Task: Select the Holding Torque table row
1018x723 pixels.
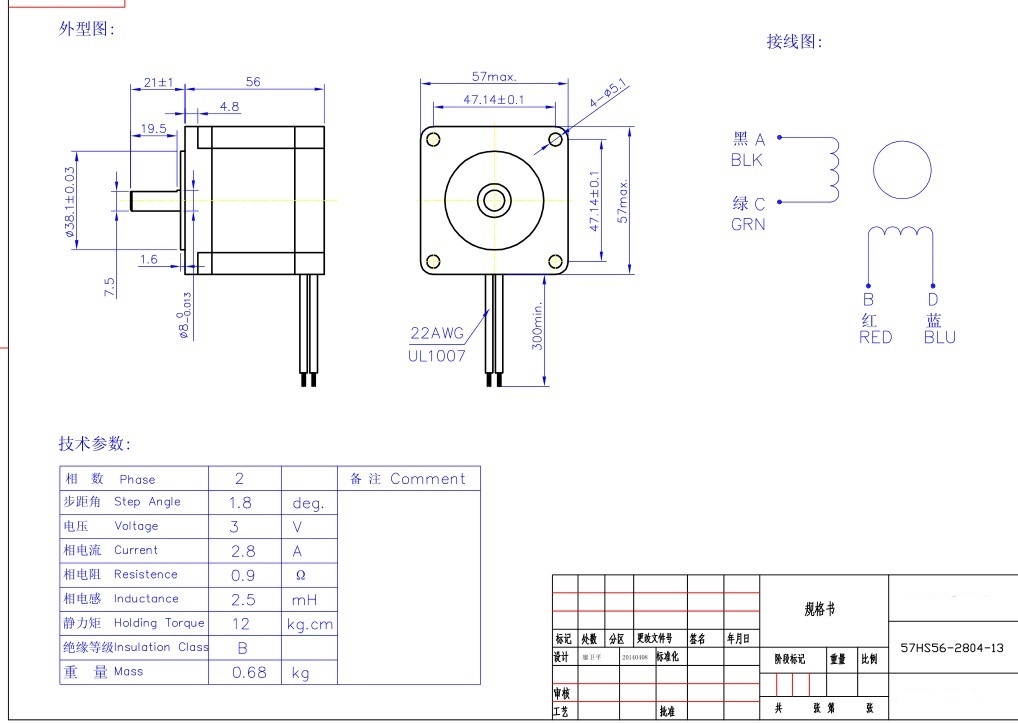Action: pyautogui.click(x=199, y=624)
